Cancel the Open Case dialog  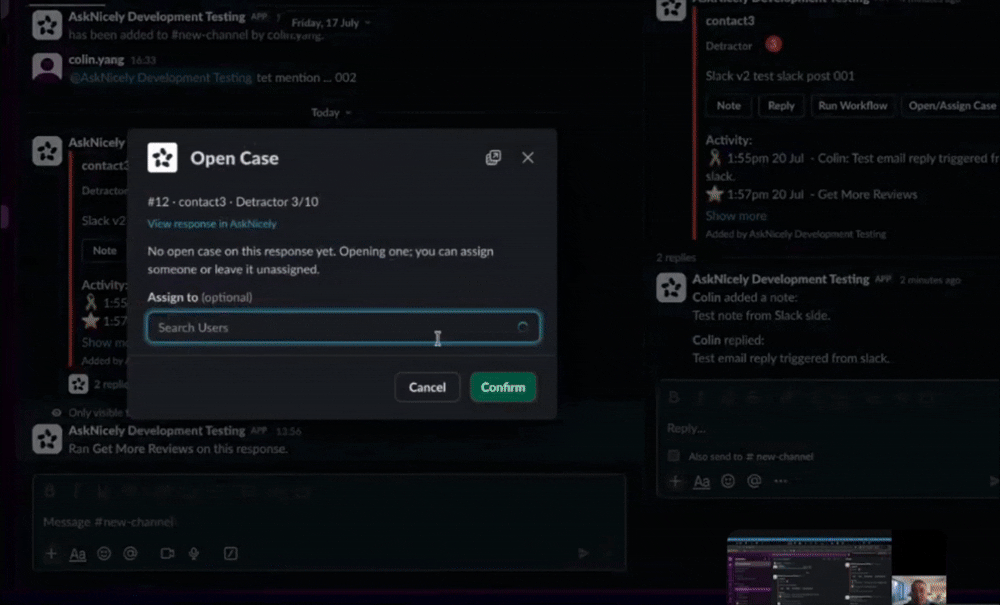[x=427, y=387]
